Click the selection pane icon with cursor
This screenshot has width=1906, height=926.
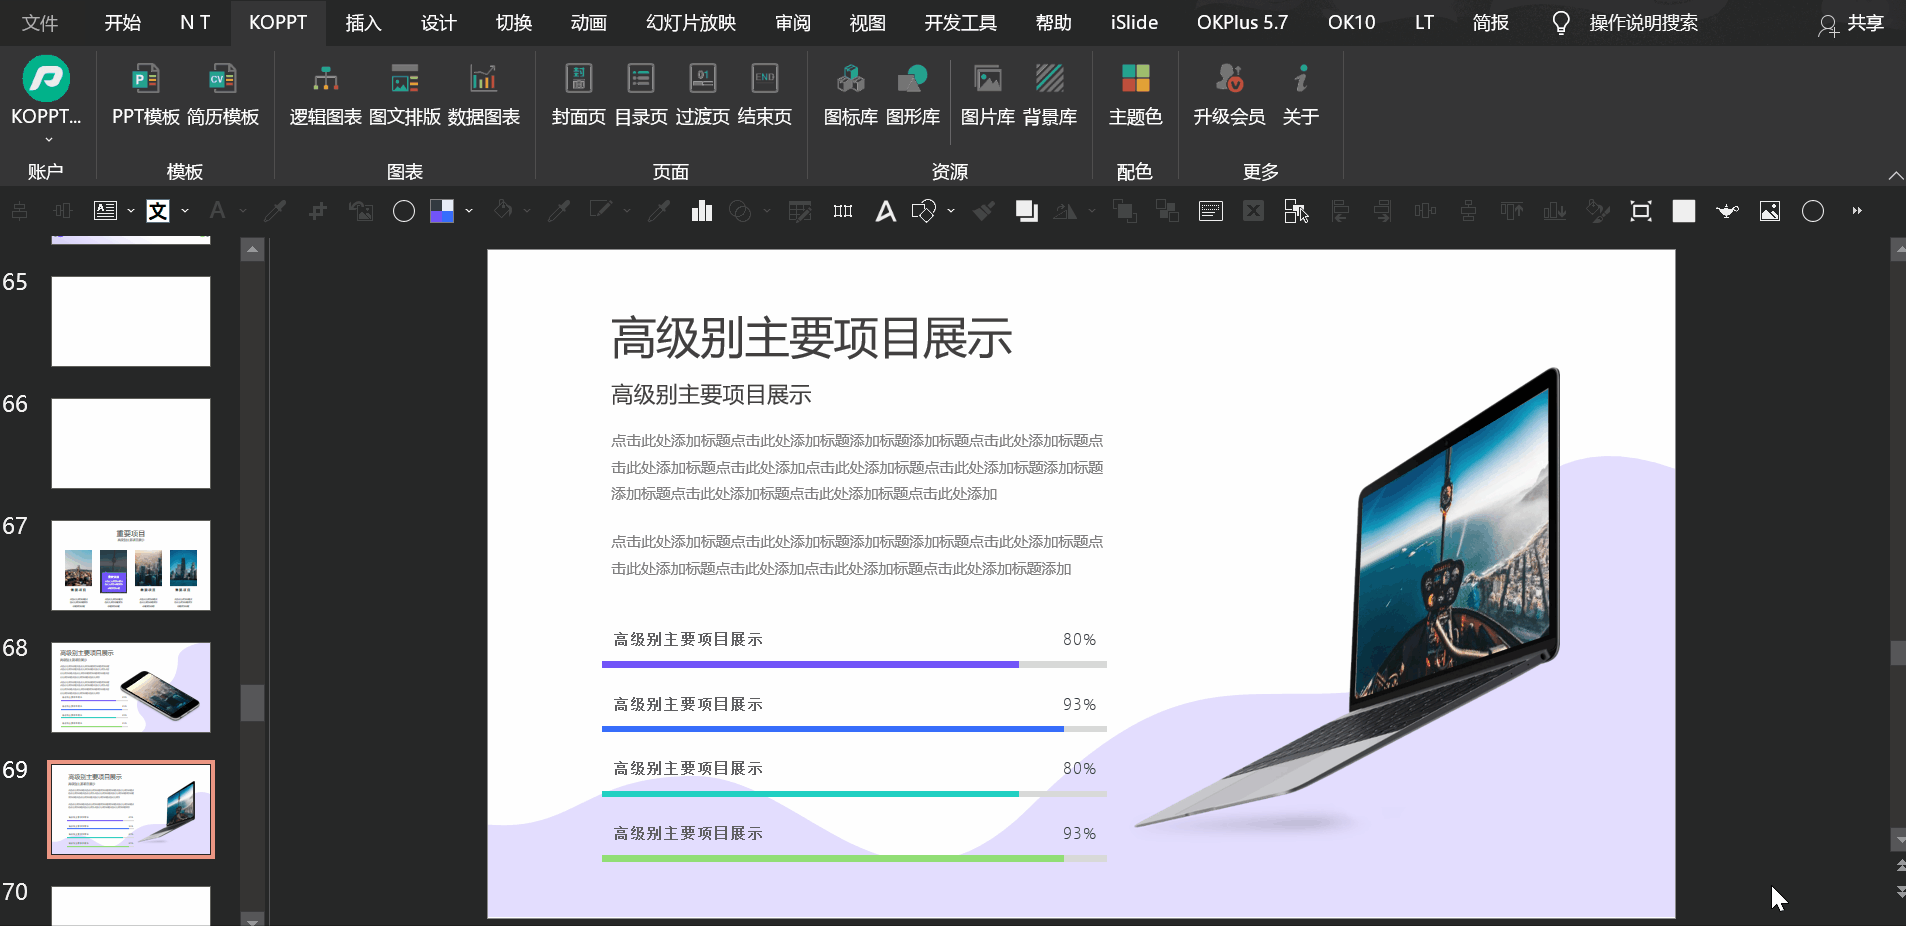(x=1296, y=211)
